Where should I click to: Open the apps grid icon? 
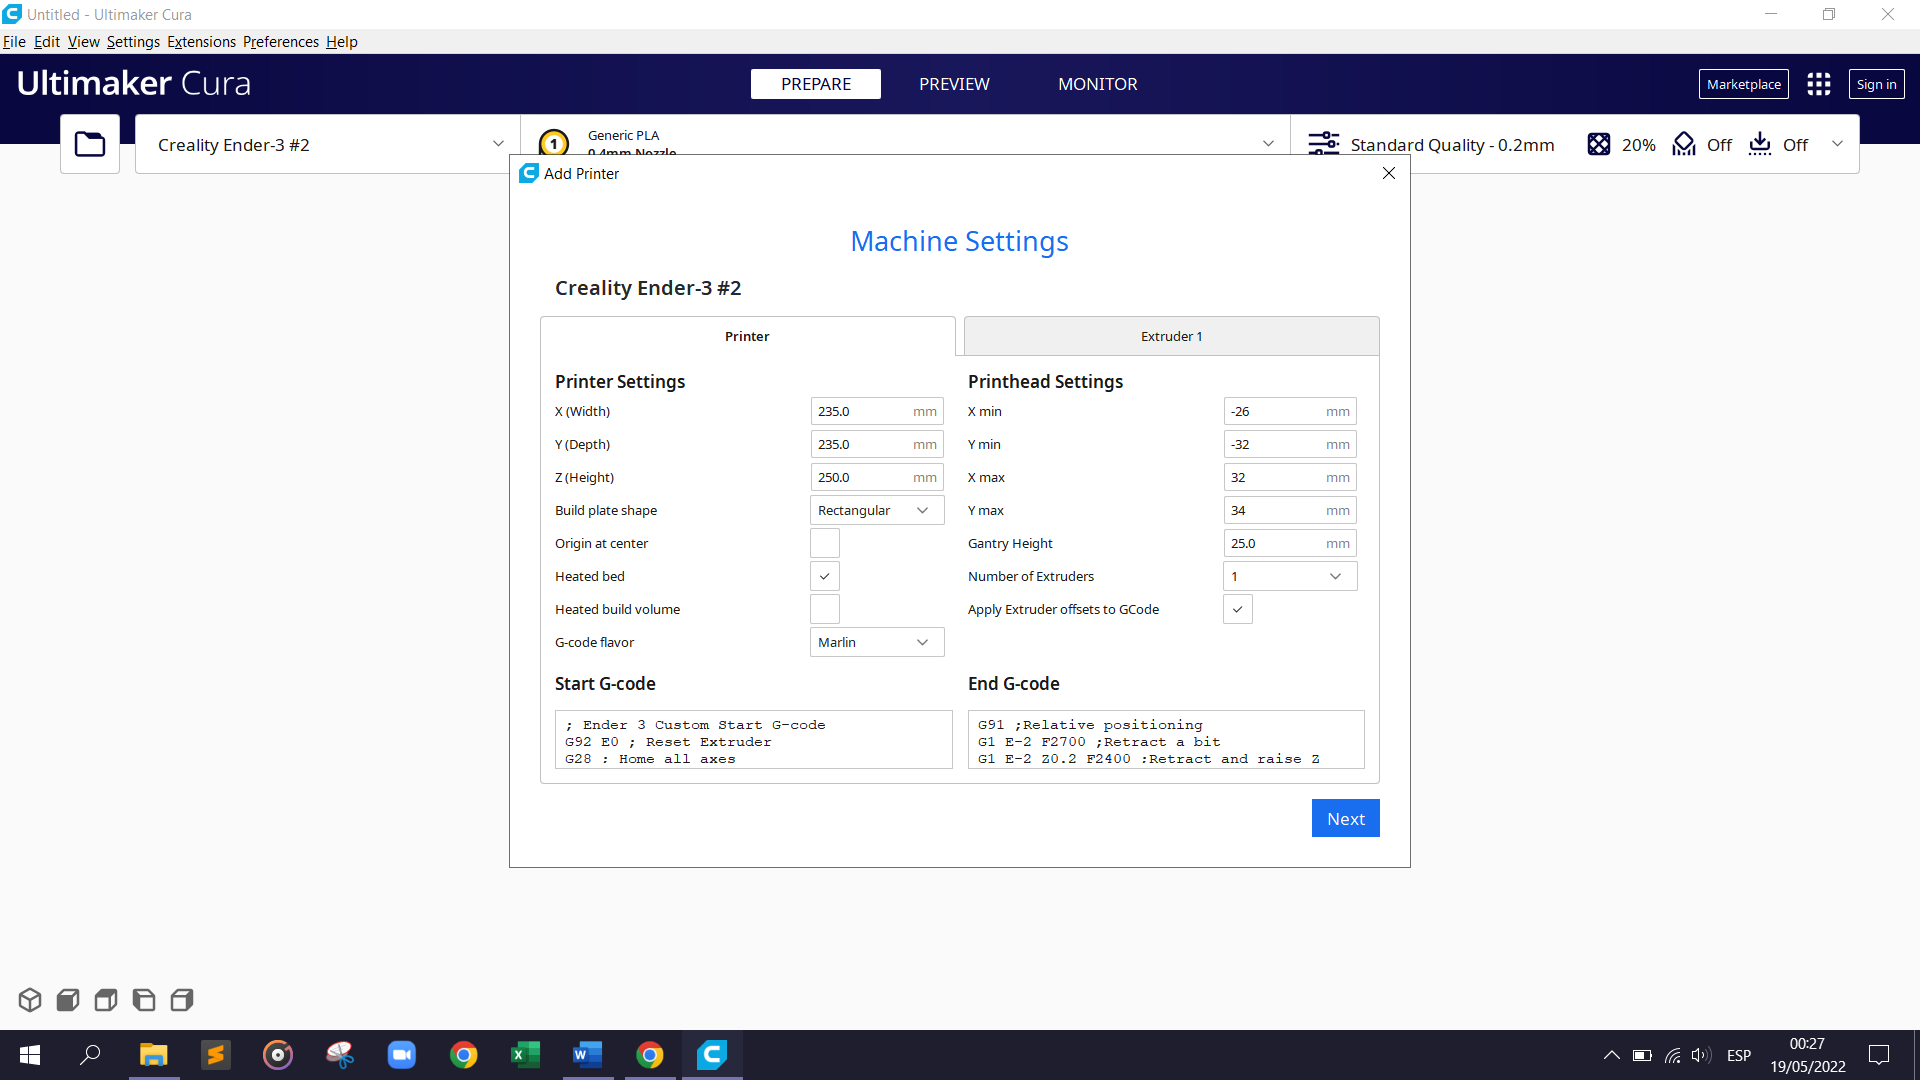(x=1818, y=84)
